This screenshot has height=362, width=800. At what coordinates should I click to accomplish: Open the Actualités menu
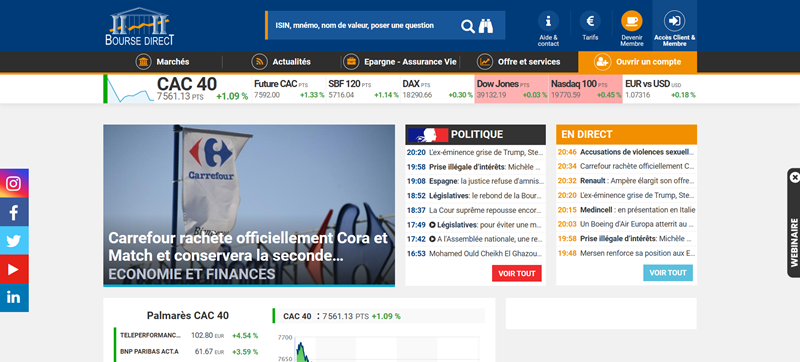(x=281, y=62)
